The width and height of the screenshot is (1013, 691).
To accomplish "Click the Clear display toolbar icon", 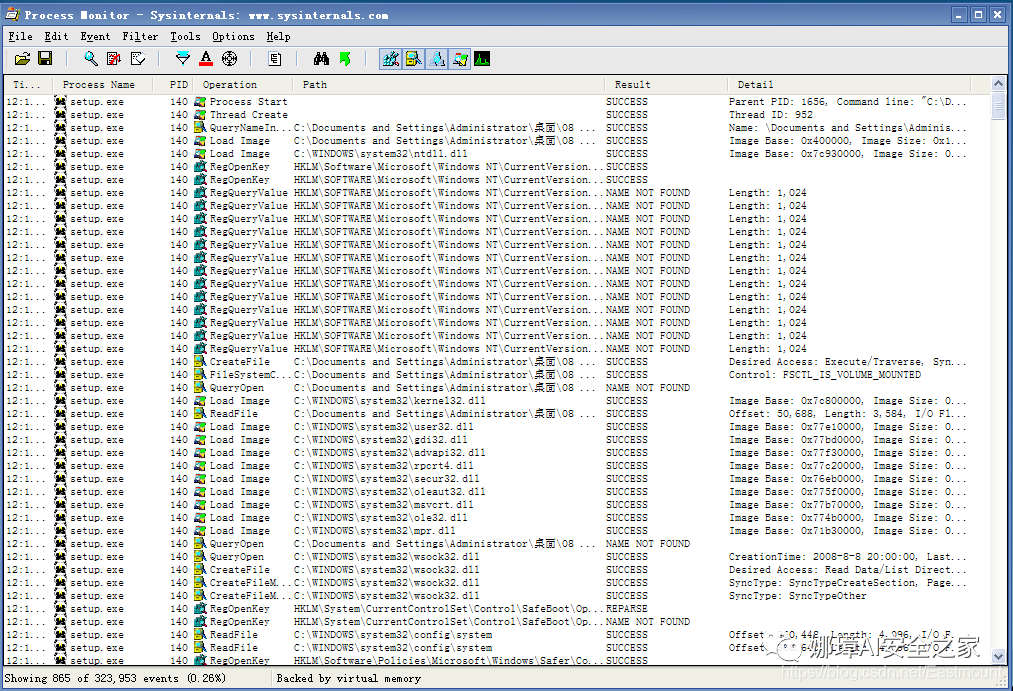I will point(138,59).
